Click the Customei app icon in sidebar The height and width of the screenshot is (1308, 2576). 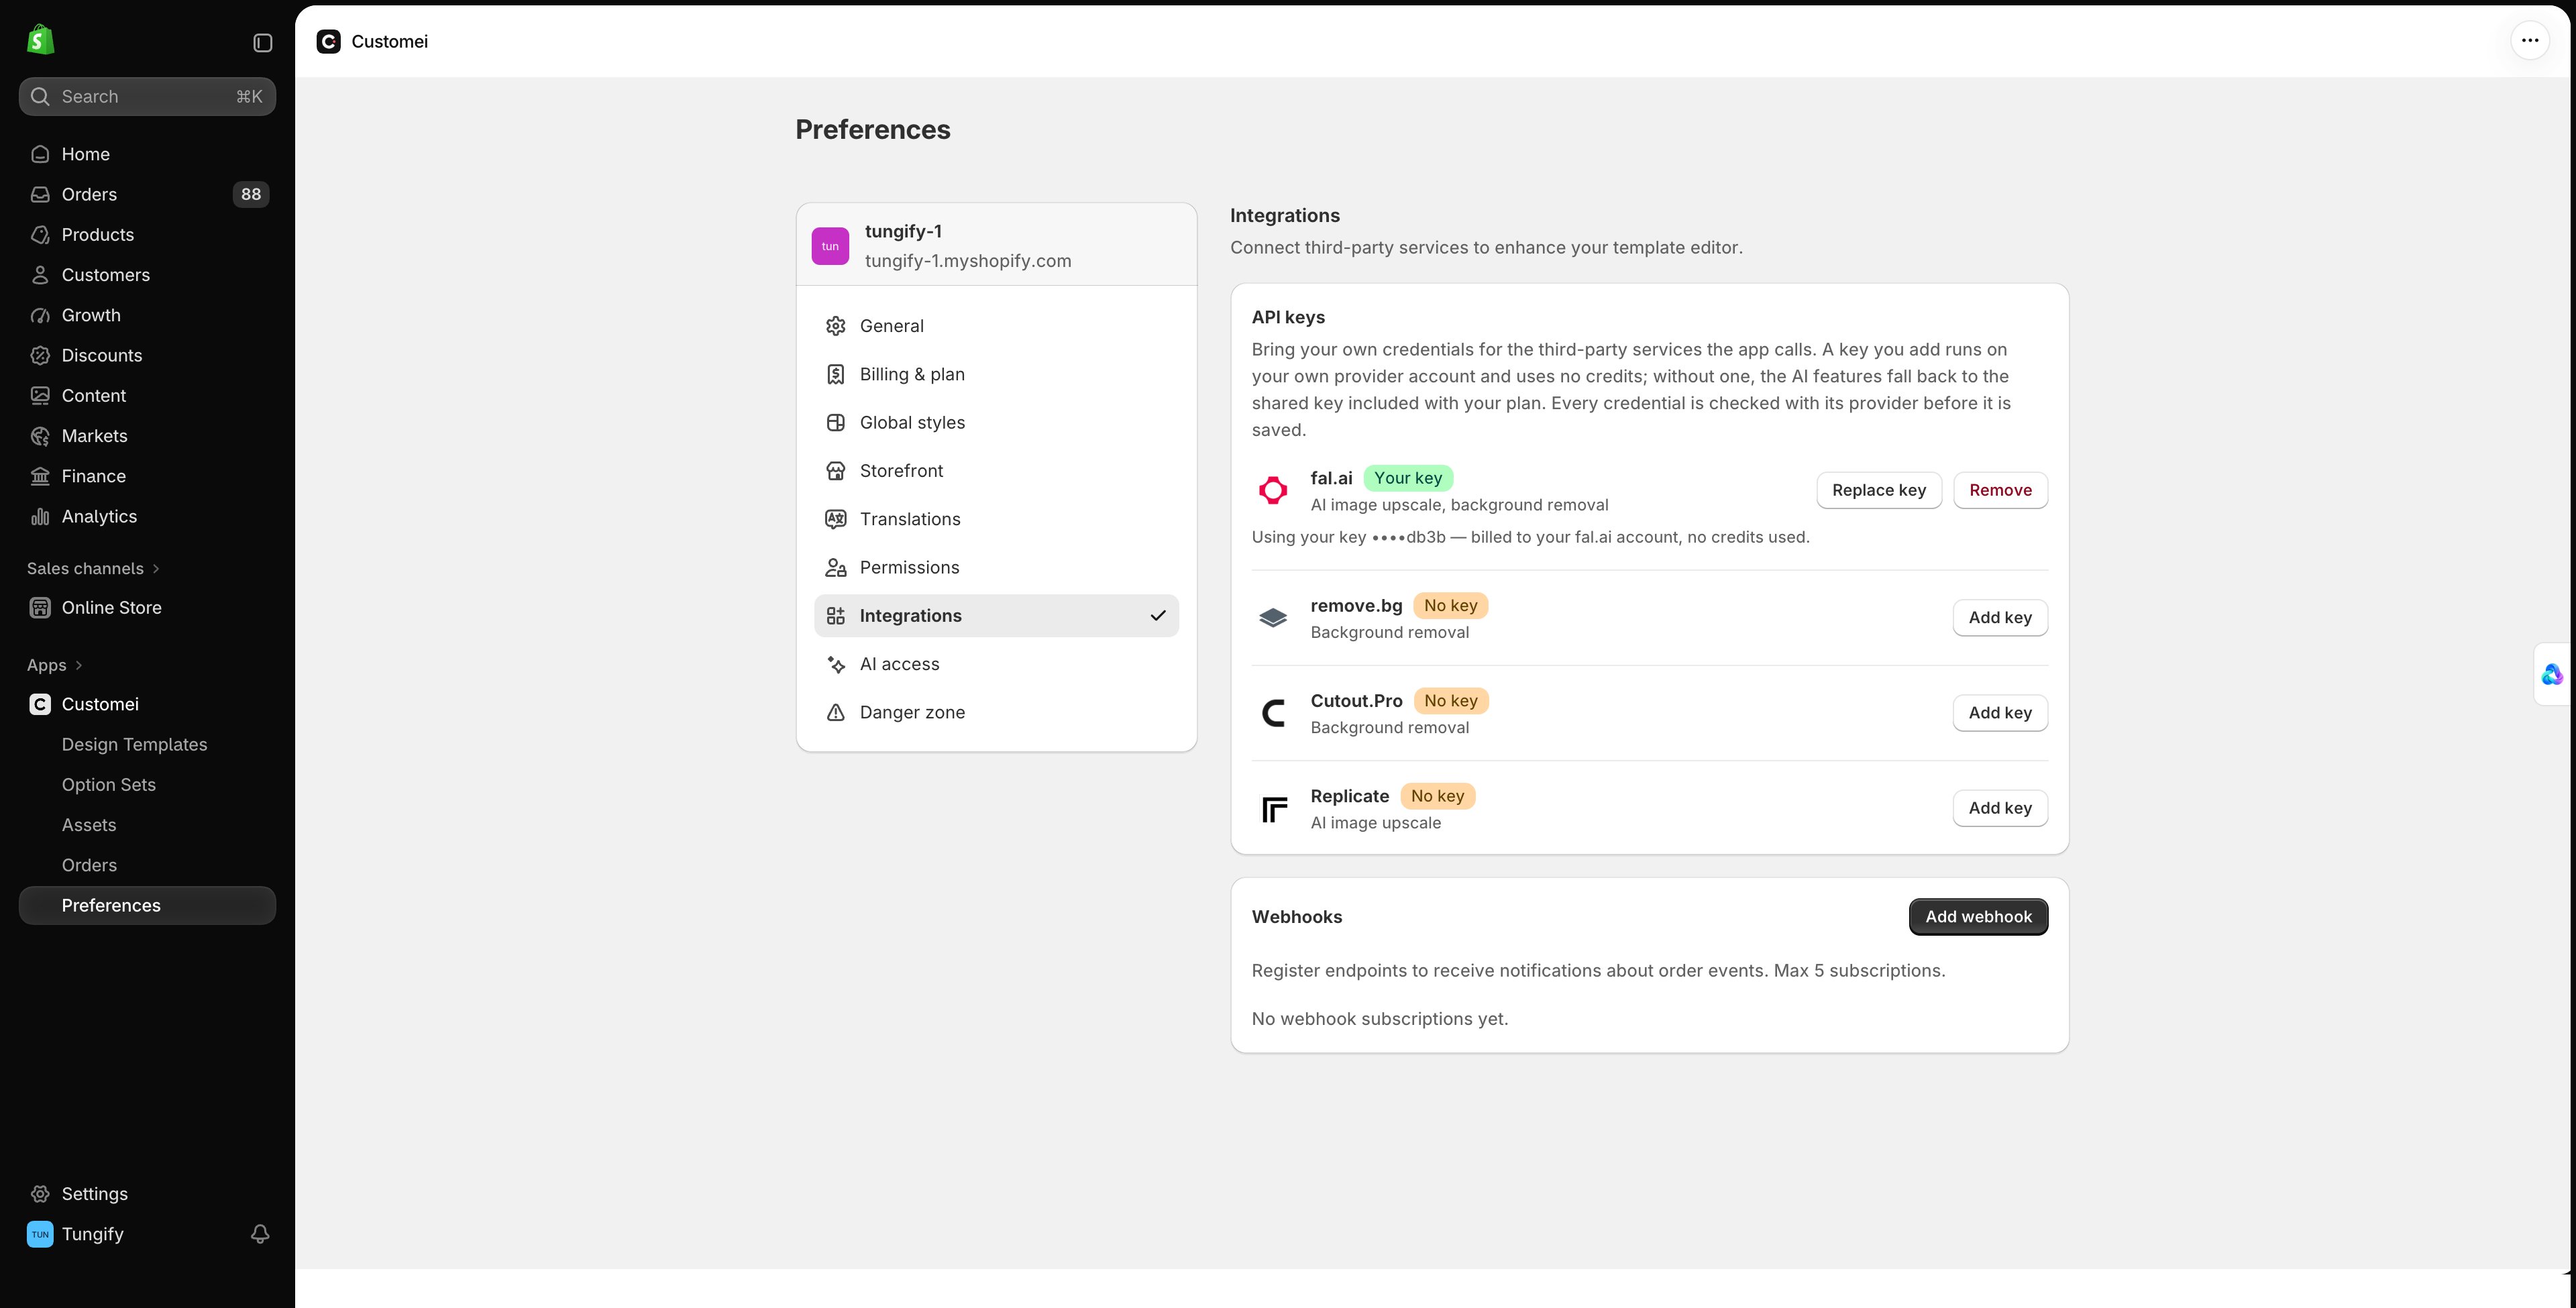coord(40,704)
